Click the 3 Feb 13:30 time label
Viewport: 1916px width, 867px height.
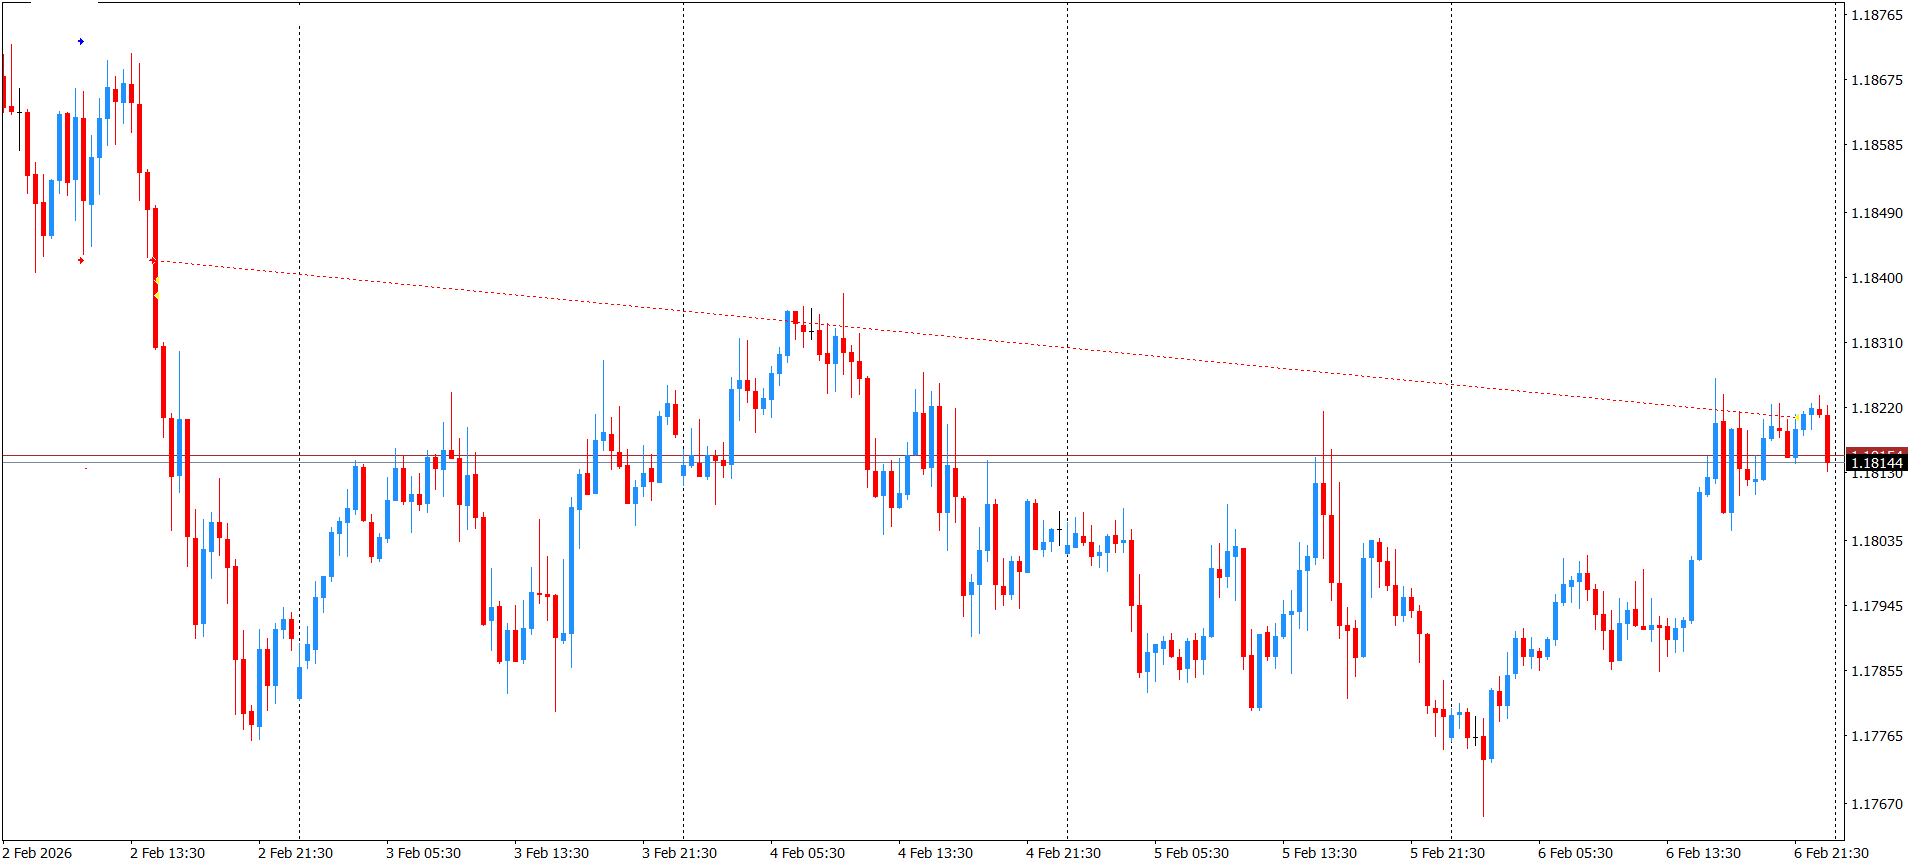point(551,853)
